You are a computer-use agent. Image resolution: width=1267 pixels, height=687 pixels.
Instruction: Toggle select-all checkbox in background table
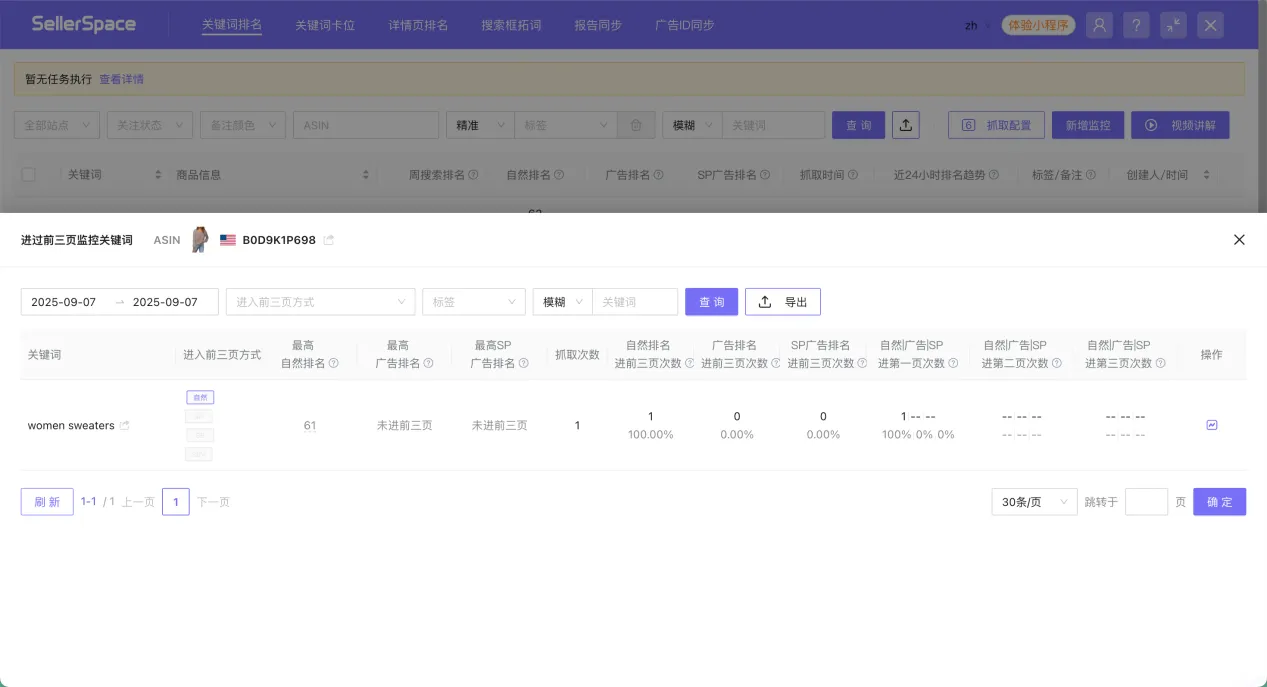pyautogui.click(x=28, y=174)
